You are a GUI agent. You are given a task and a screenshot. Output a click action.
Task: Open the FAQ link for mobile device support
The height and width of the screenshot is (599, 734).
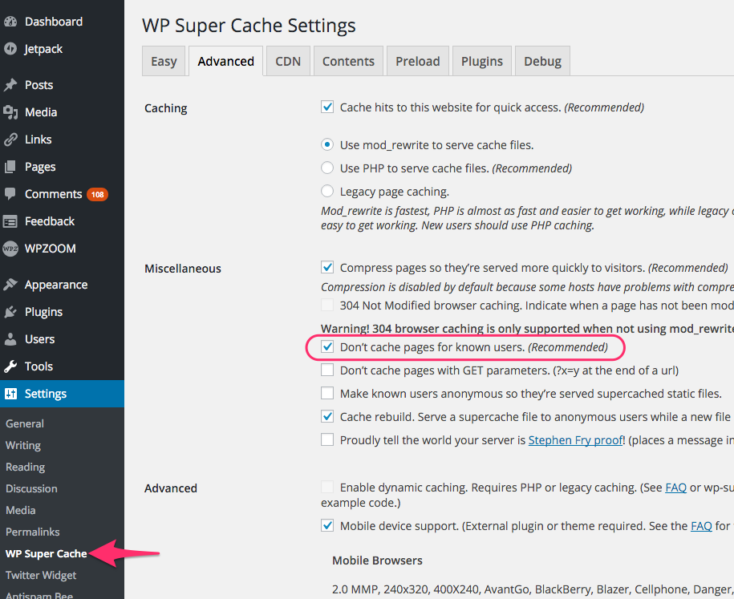(x=701, y=526)
